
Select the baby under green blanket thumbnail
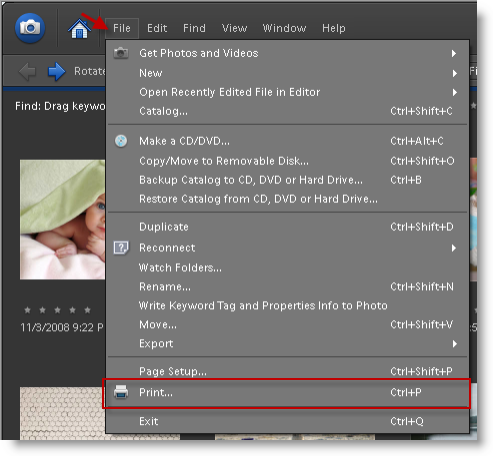(62, 219)
